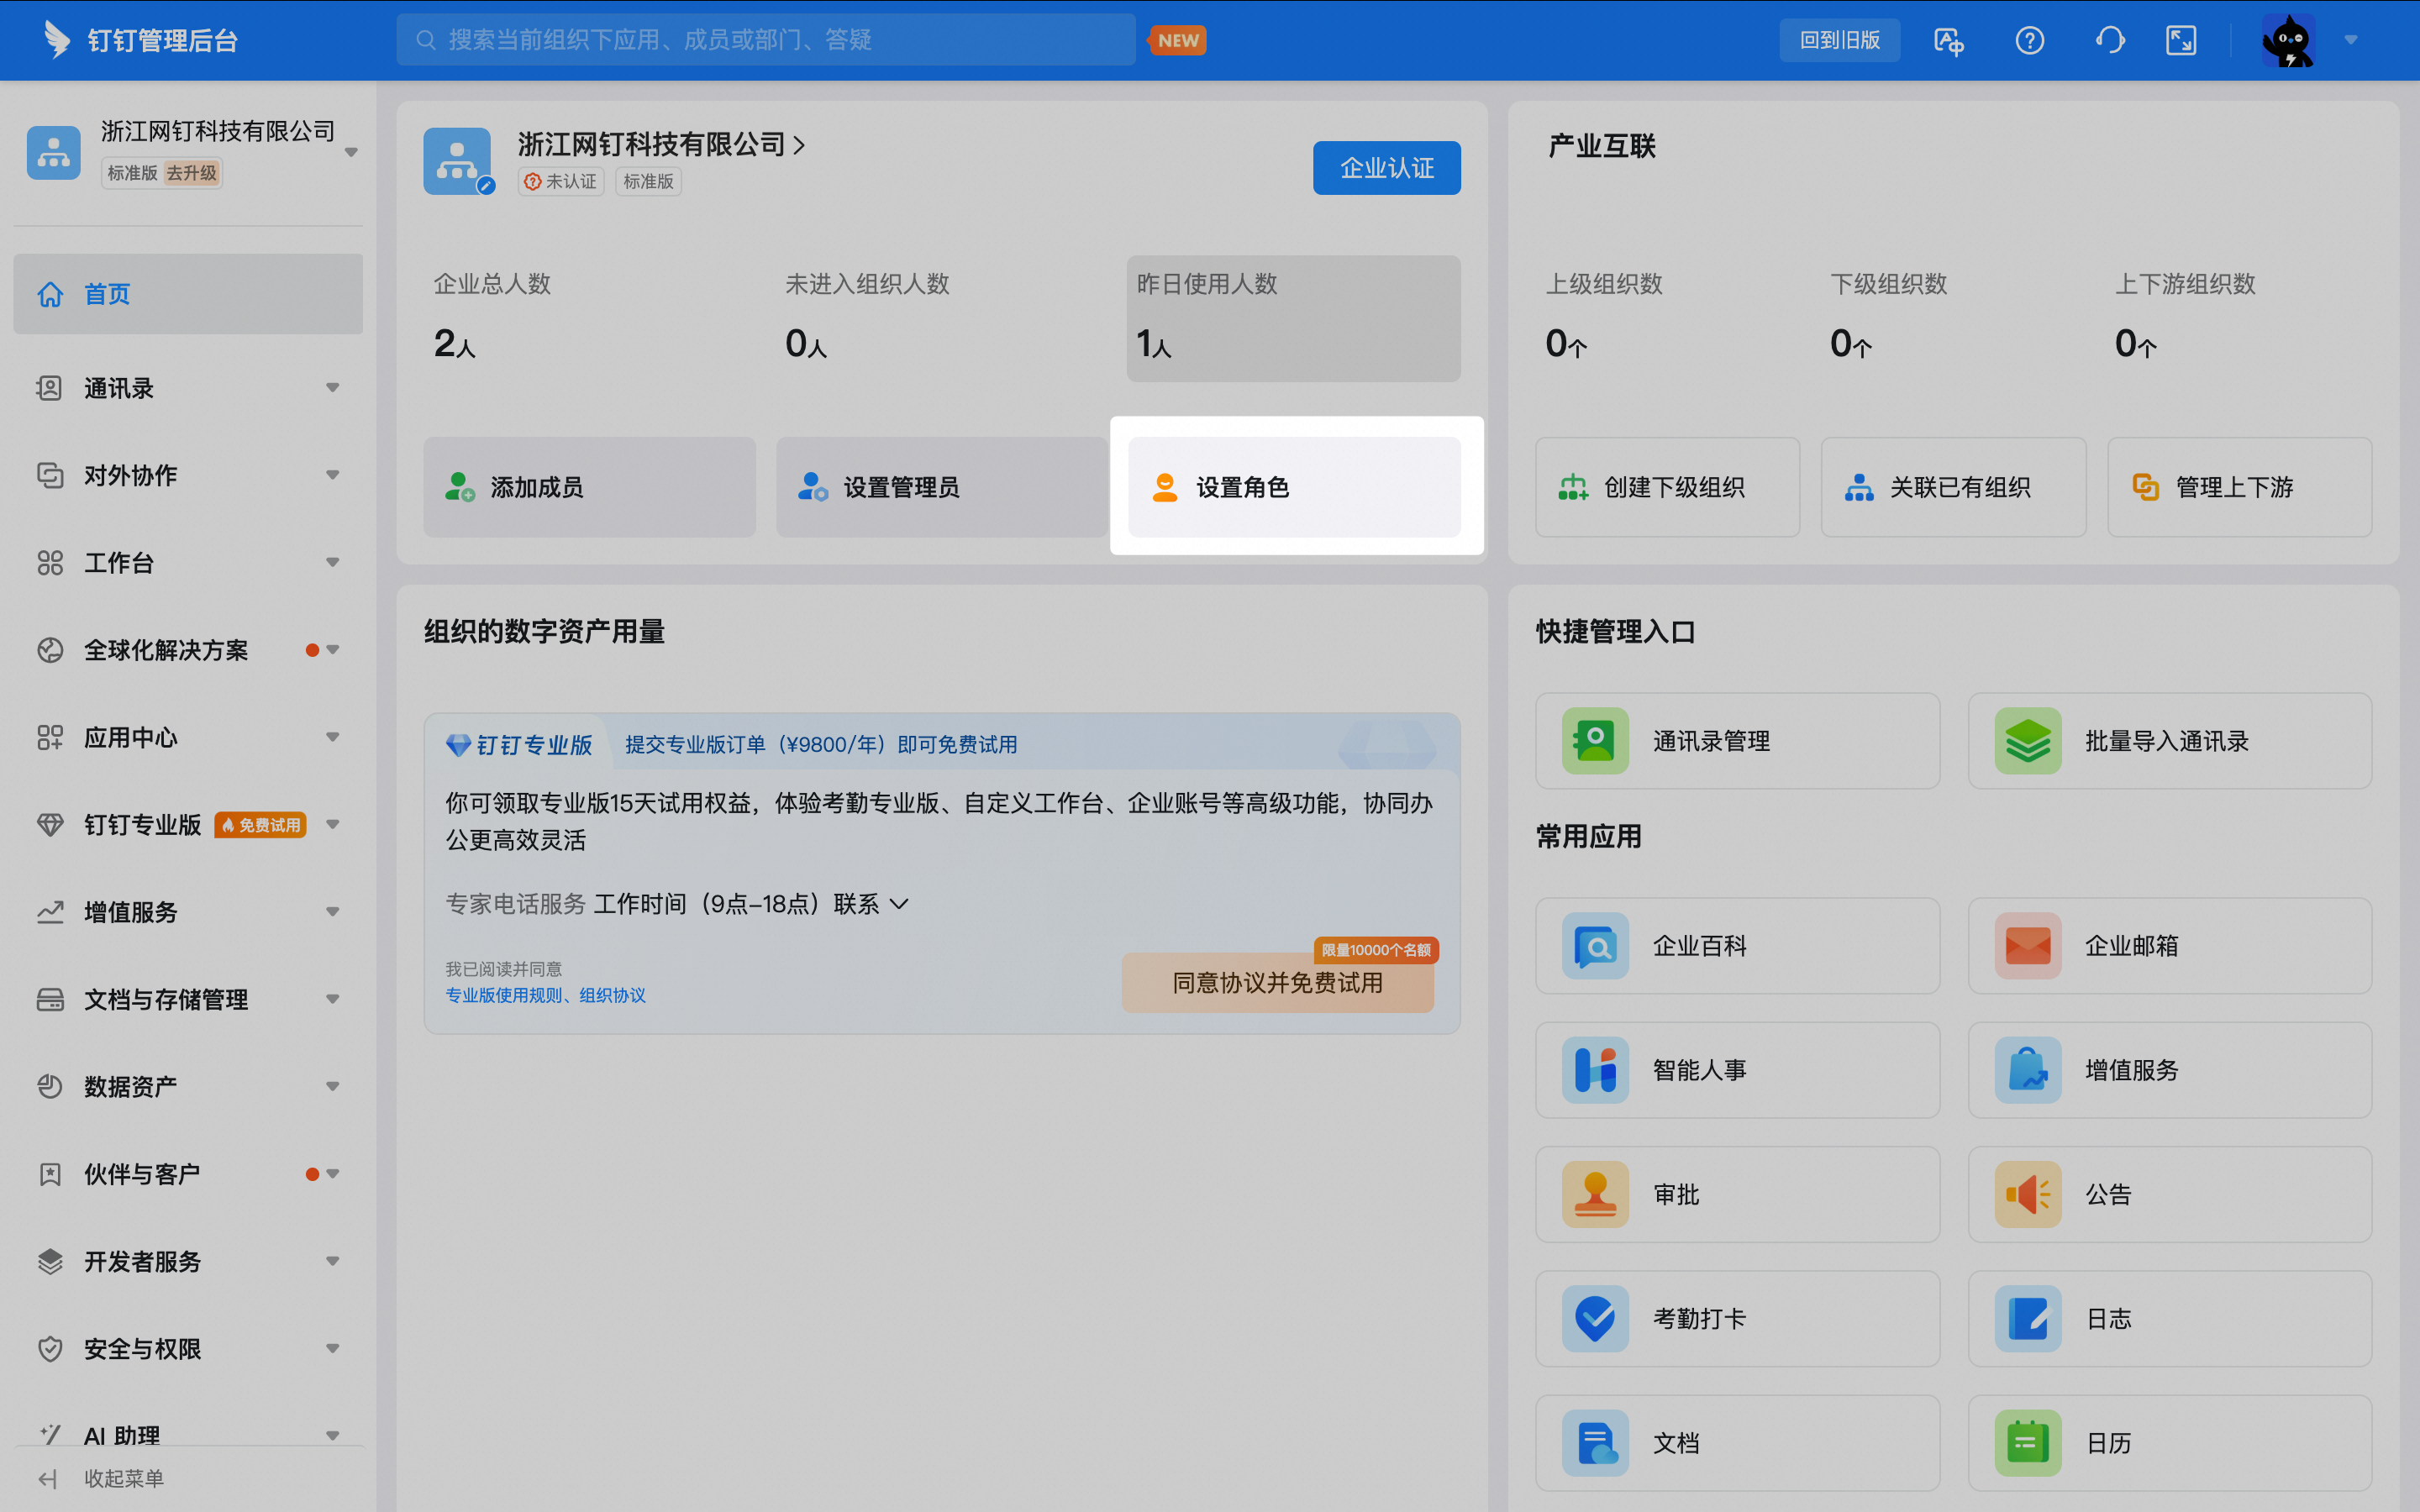
Task: Click the 钉钉专业版 diamond icon in sidebar
Action: click(50, 825)
